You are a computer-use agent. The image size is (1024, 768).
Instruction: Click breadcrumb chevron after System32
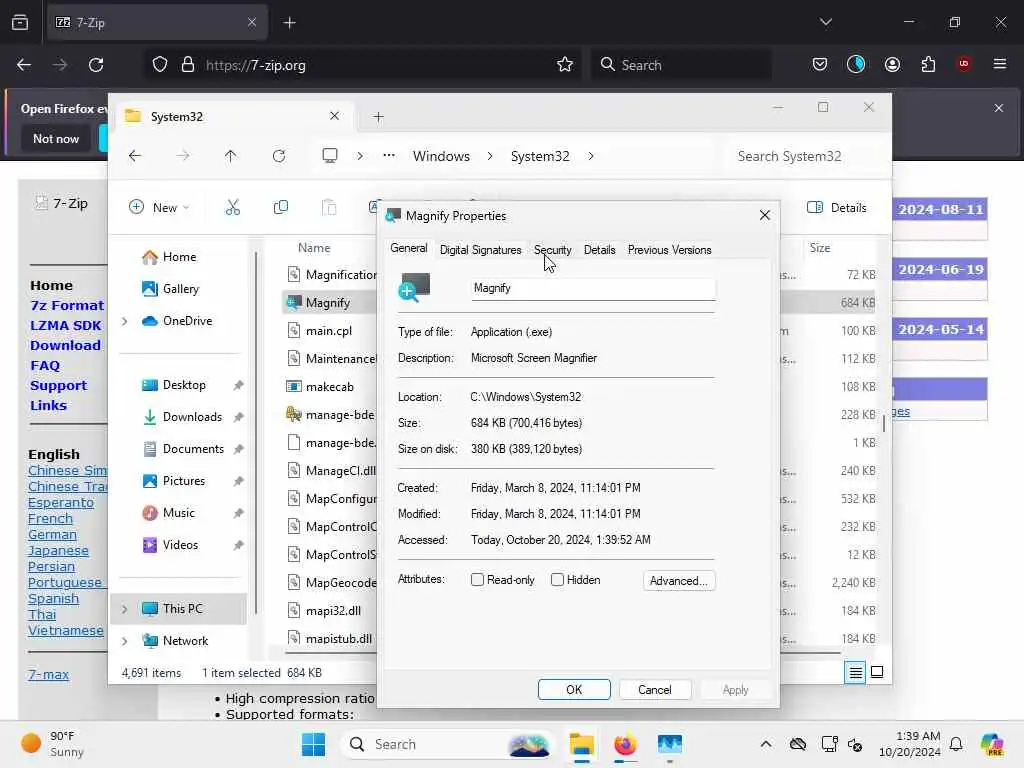point(591,156)
